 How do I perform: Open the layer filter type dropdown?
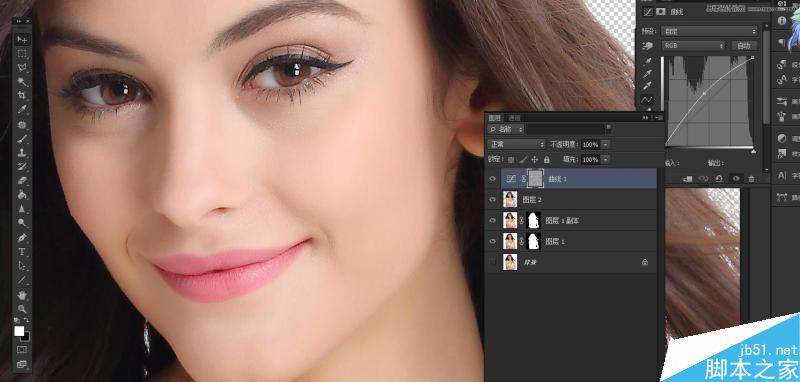point(506,130)
